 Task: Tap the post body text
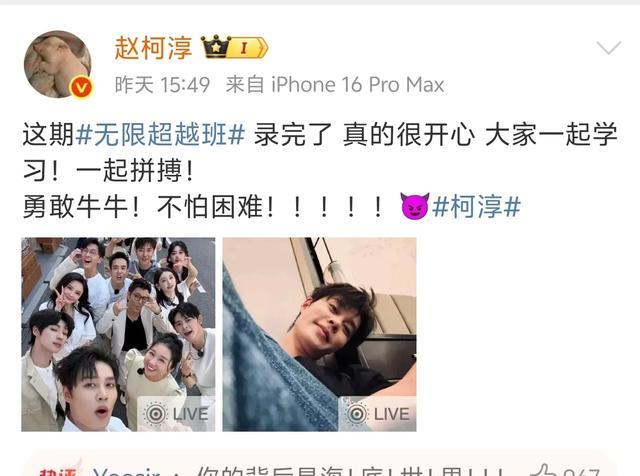tap(320, 170)
